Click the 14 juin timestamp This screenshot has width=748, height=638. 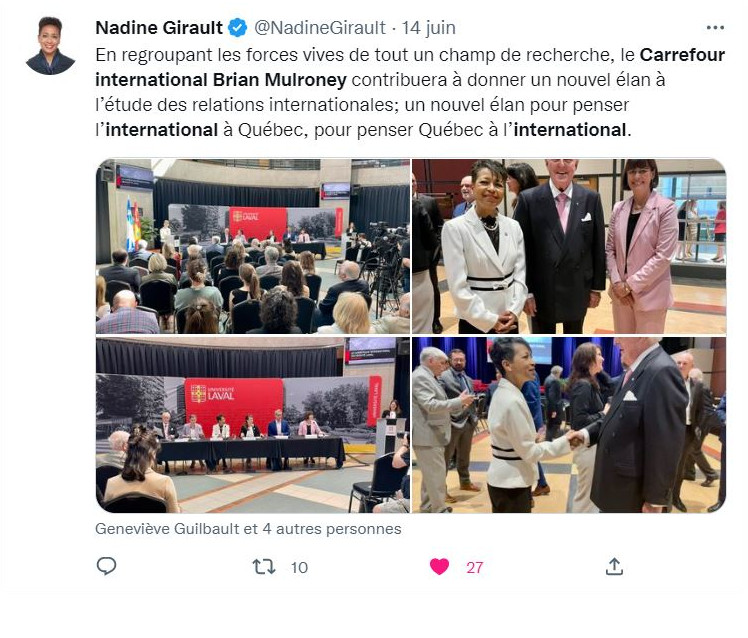[x=428, y=28]
